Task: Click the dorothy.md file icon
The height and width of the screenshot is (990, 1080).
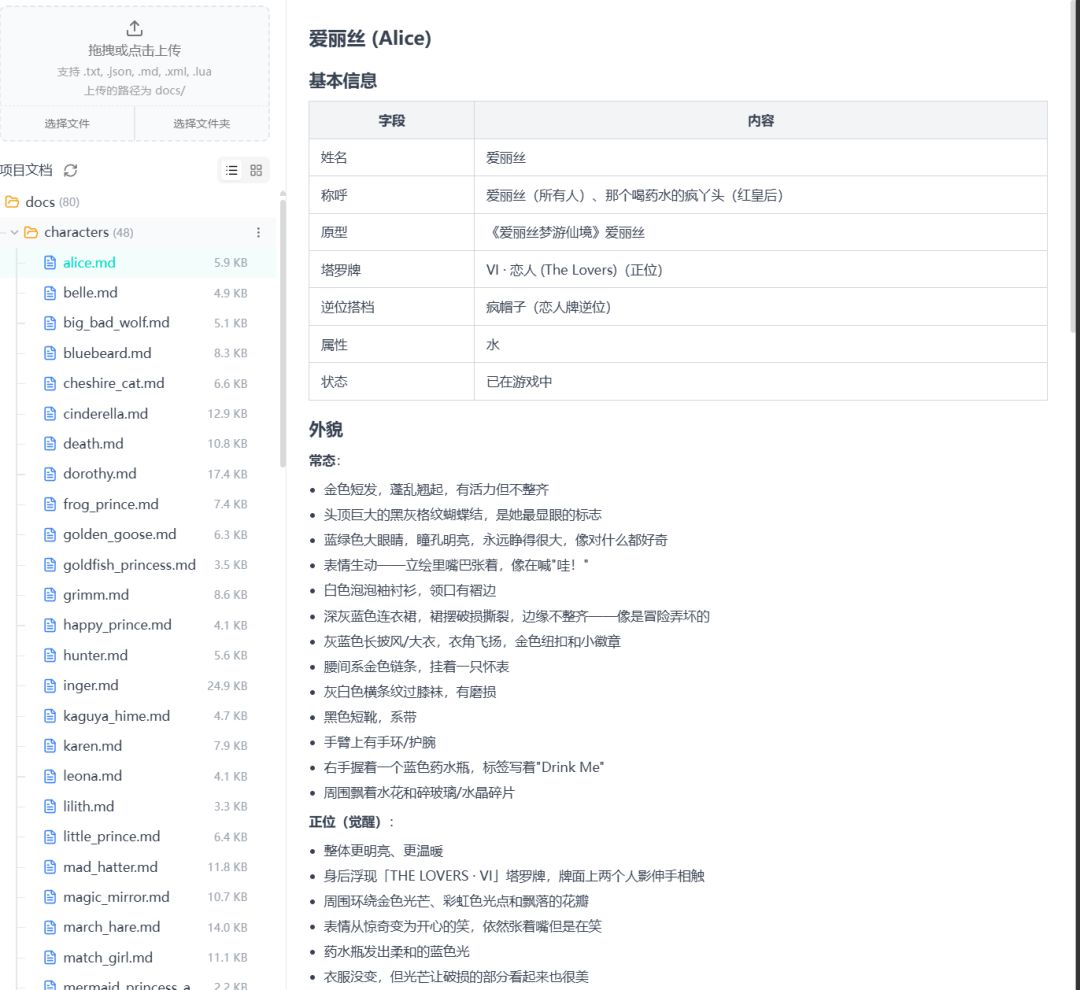Action: 50,474
